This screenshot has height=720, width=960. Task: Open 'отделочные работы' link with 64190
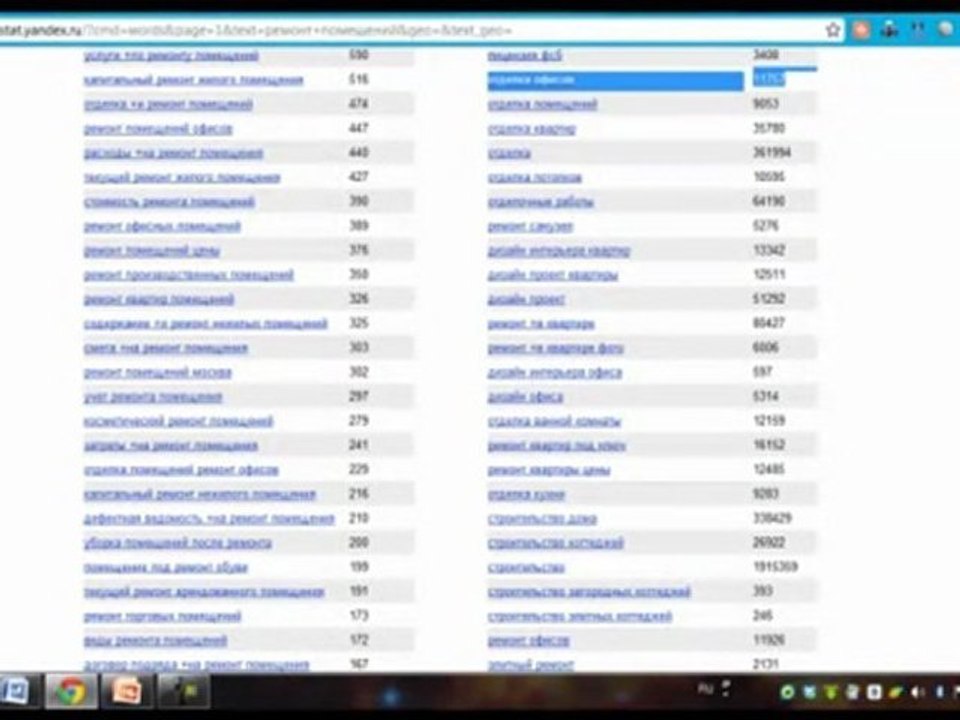541,202
